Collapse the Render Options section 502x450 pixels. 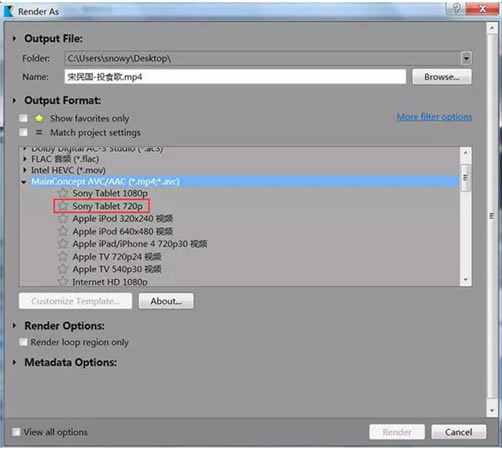tap(14, 326)
